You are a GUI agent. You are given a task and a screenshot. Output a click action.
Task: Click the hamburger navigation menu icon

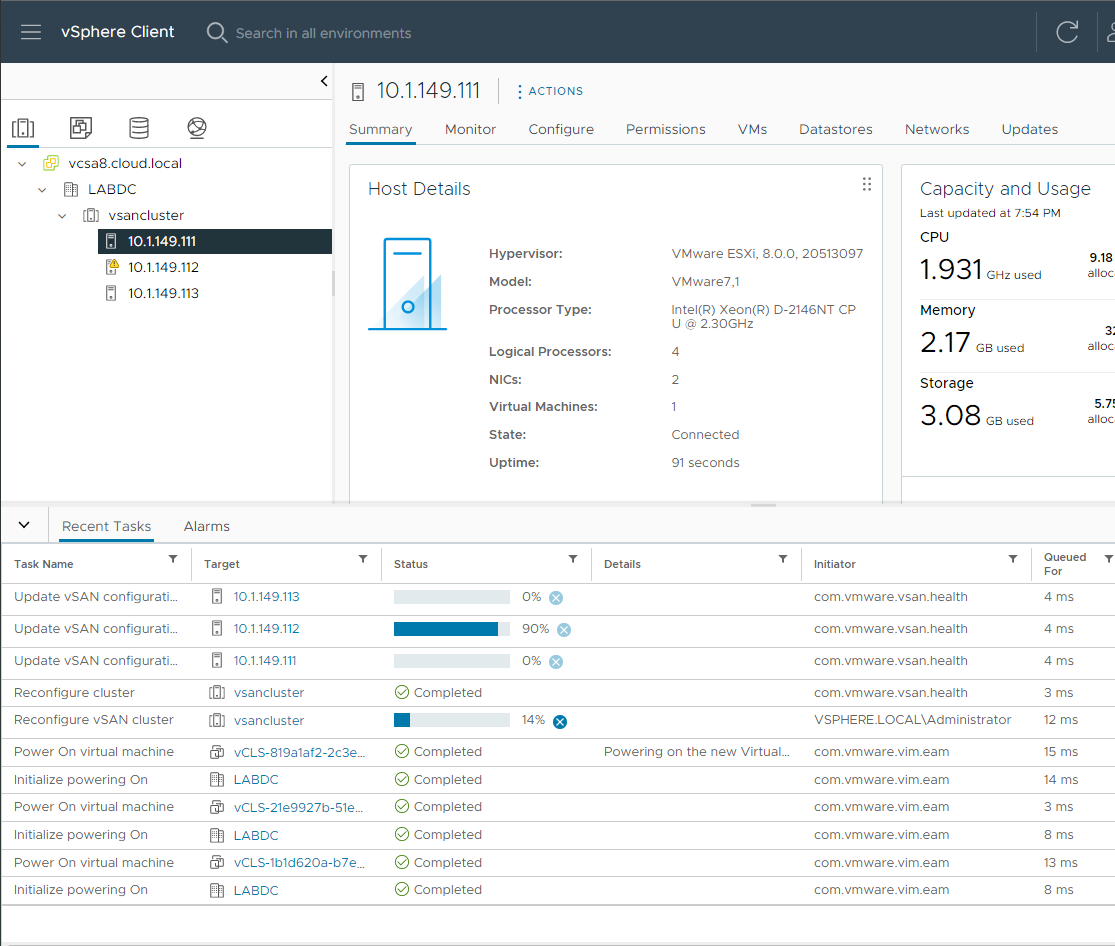pyautogui.click(x=31, y=31)
